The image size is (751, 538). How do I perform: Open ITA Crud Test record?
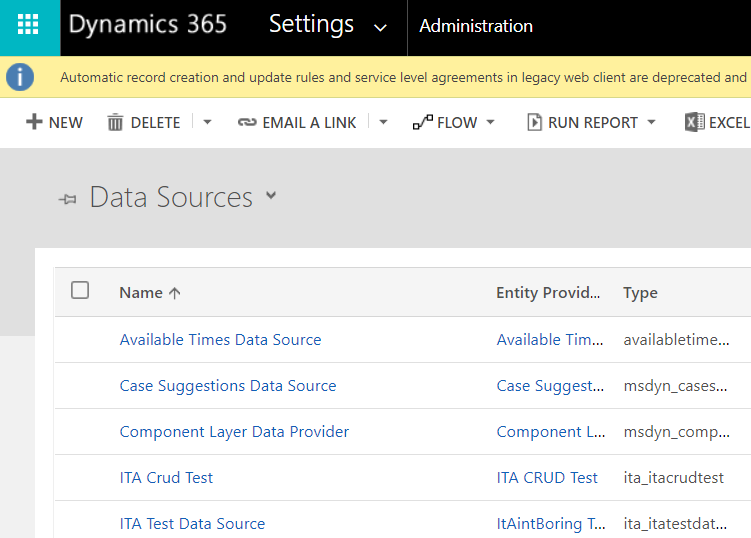(x=166, y=478)
